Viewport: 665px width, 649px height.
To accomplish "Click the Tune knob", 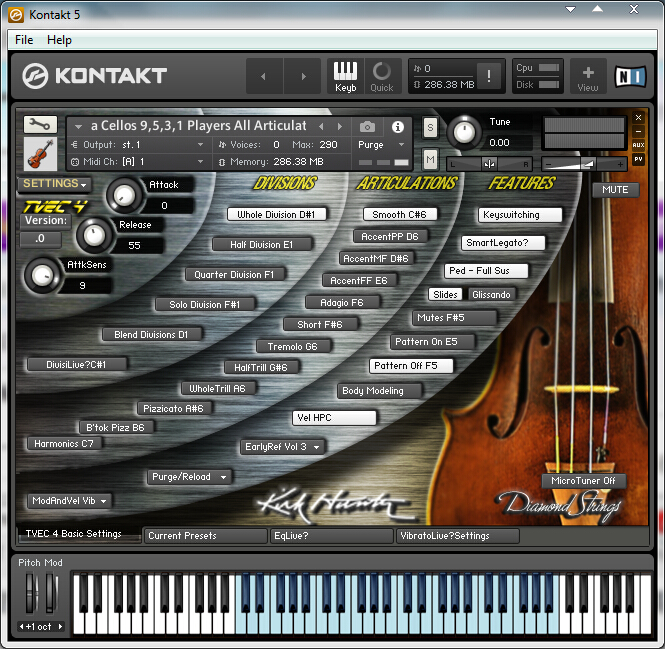I will 465,132.
